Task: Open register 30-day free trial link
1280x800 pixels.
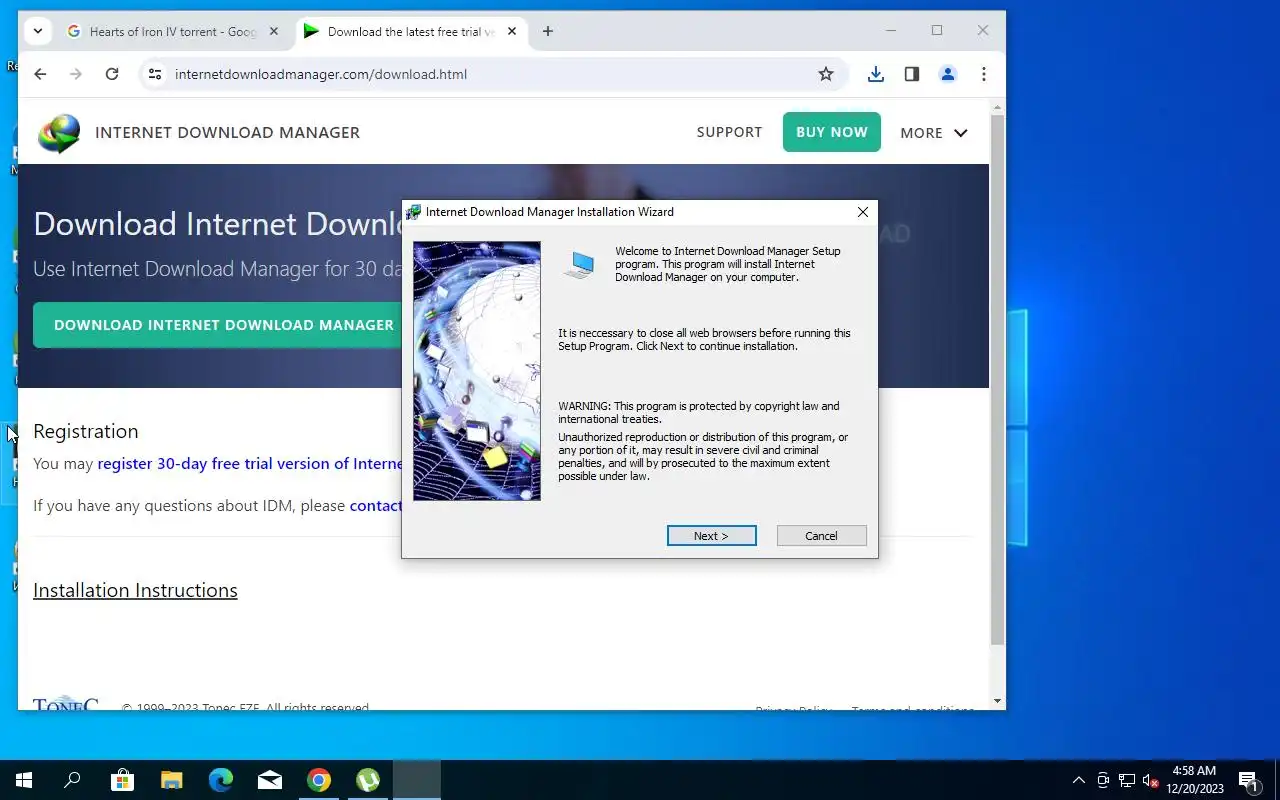Action: [x=250, y=464]
